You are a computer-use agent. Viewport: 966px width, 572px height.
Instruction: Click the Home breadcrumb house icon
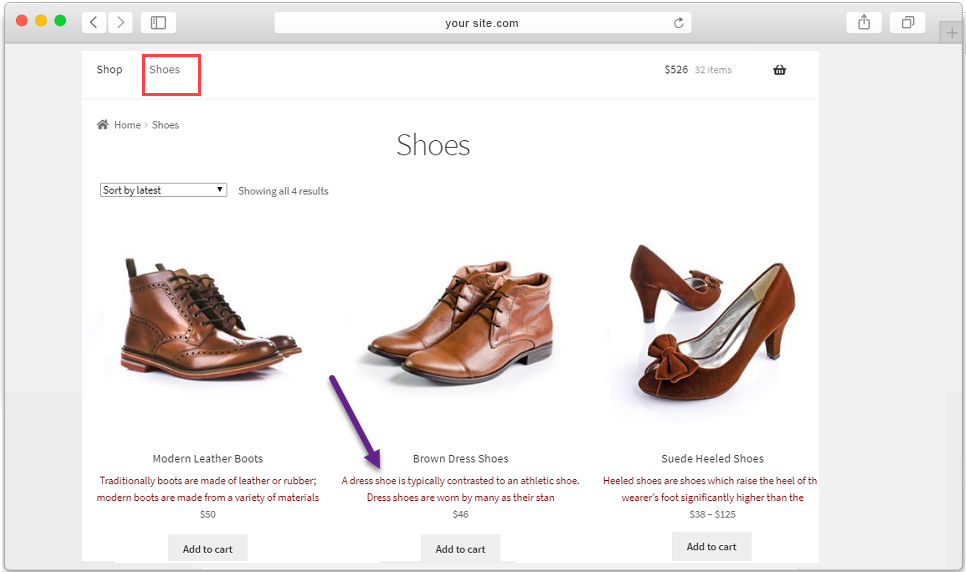102,125
